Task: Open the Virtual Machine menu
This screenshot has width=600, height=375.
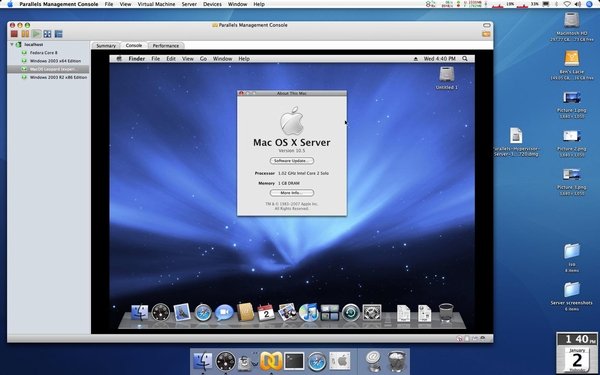Action: click(x=156, y=4)
